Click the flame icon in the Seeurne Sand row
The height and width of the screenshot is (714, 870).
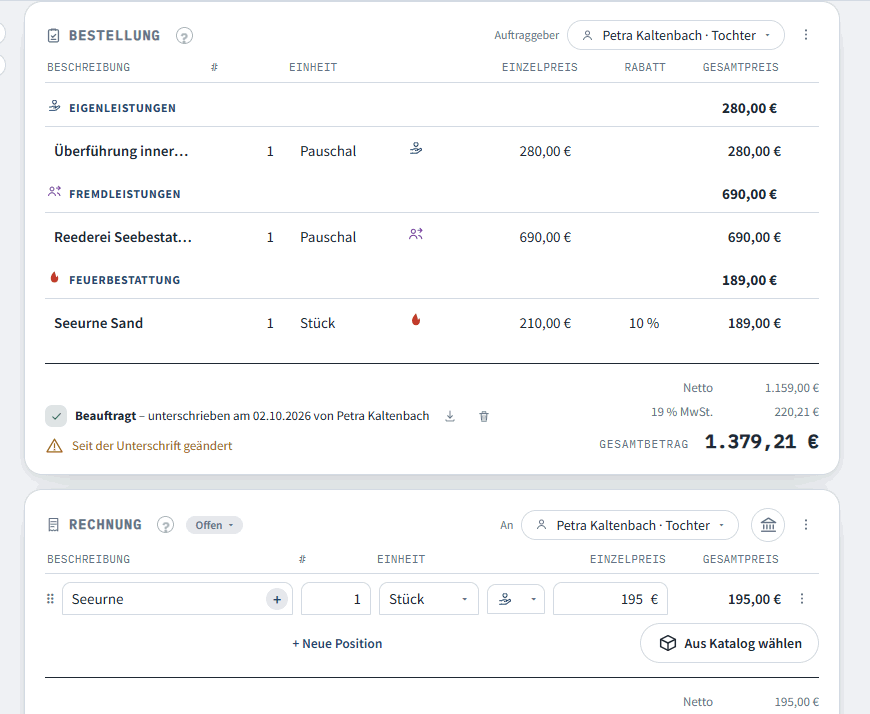point(416,320)
